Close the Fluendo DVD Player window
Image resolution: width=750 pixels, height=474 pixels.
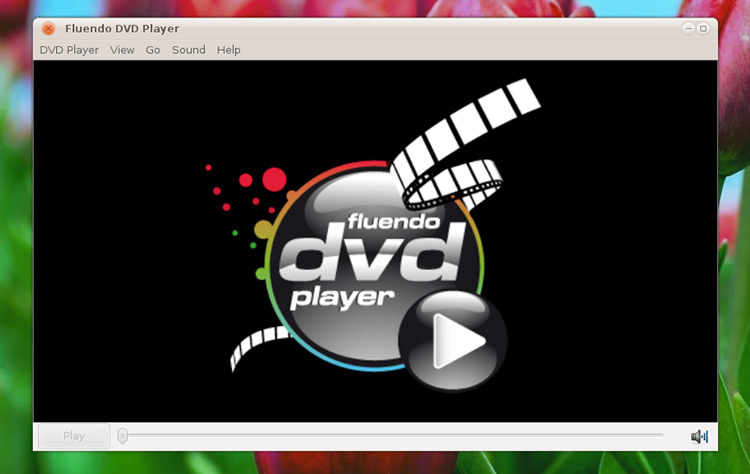click(x=48, y=29)
